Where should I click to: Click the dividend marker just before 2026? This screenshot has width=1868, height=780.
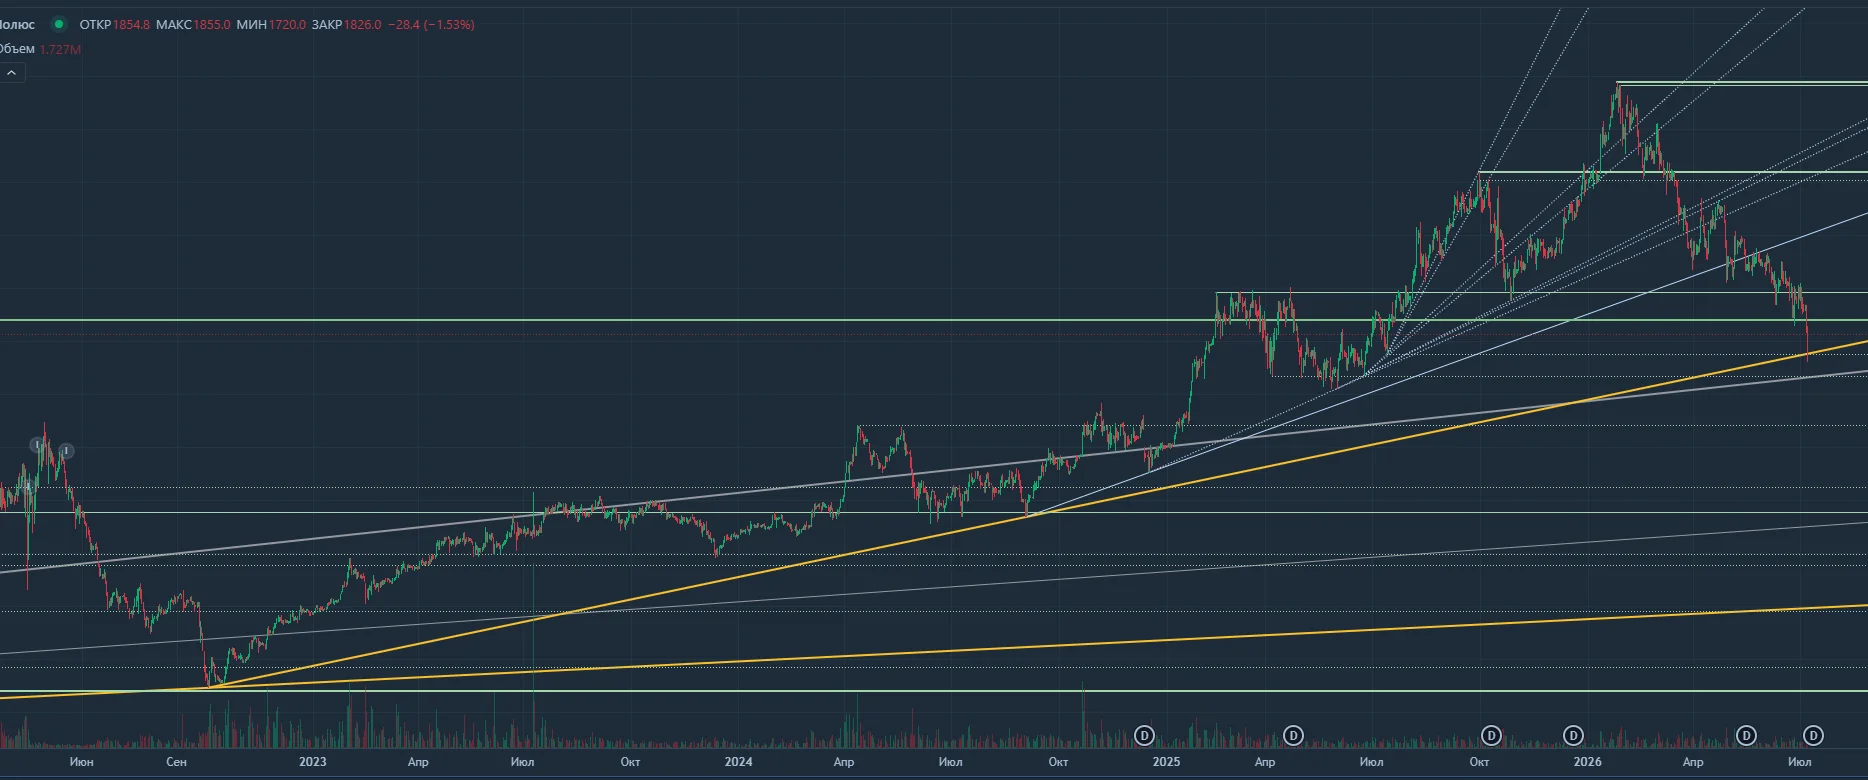coord(1573,736)
